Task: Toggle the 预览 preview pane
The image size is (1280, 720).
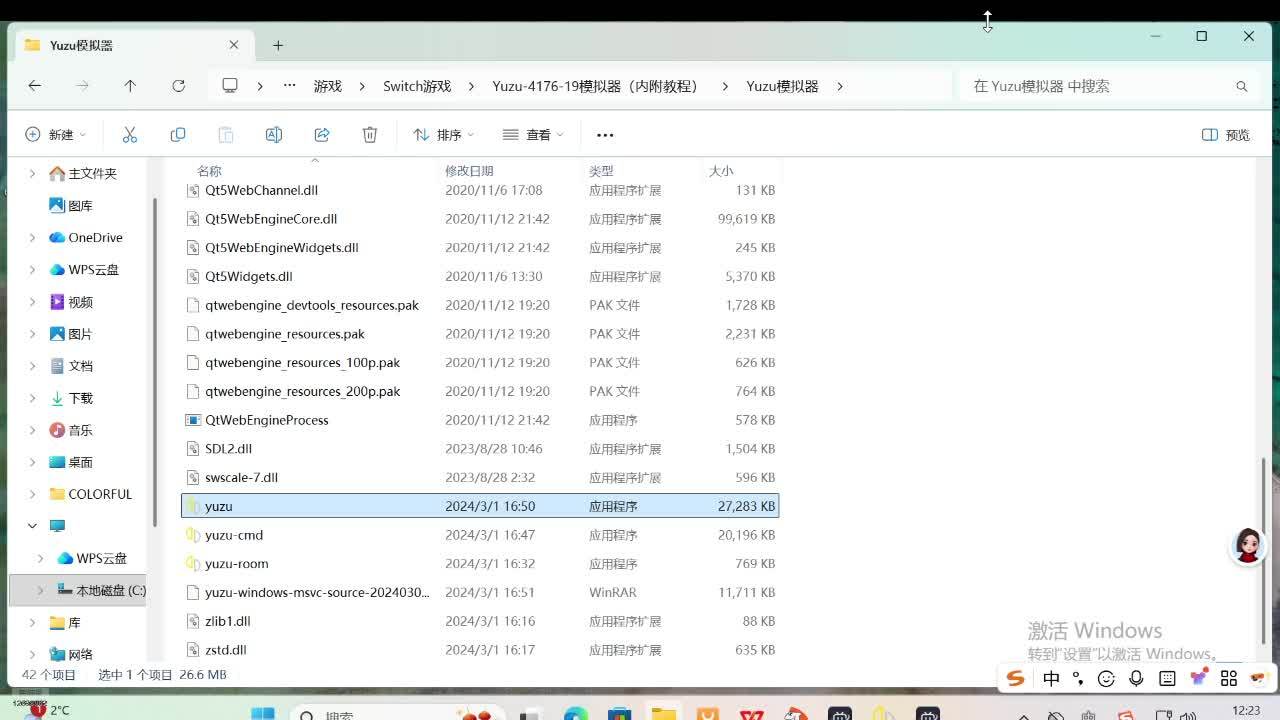Action: [1226, 135]
